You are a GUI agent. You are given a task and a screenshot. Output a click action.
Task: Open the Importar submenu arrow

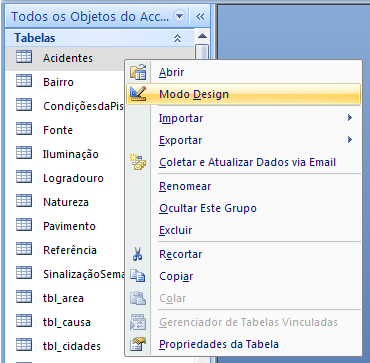coord(350,118)
